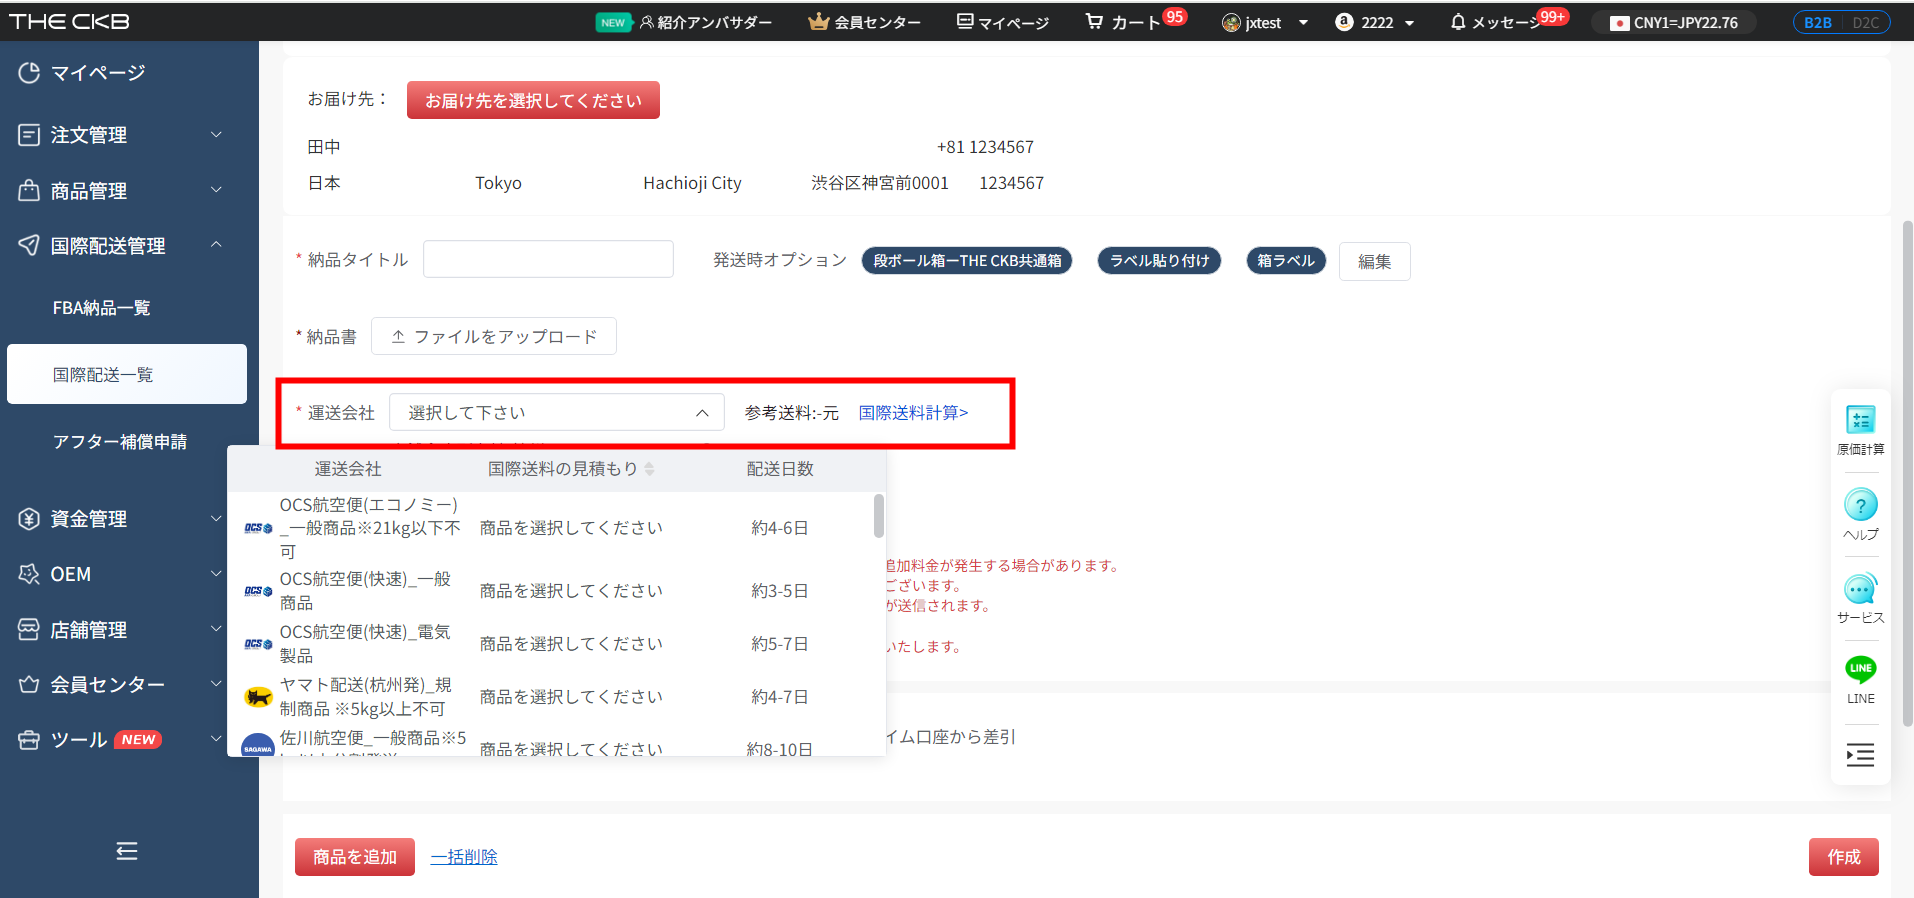Open 原価計算 calculator tool
Image resolution: width=1914 pixels, height=898 pixels.
coord(1860,431)
